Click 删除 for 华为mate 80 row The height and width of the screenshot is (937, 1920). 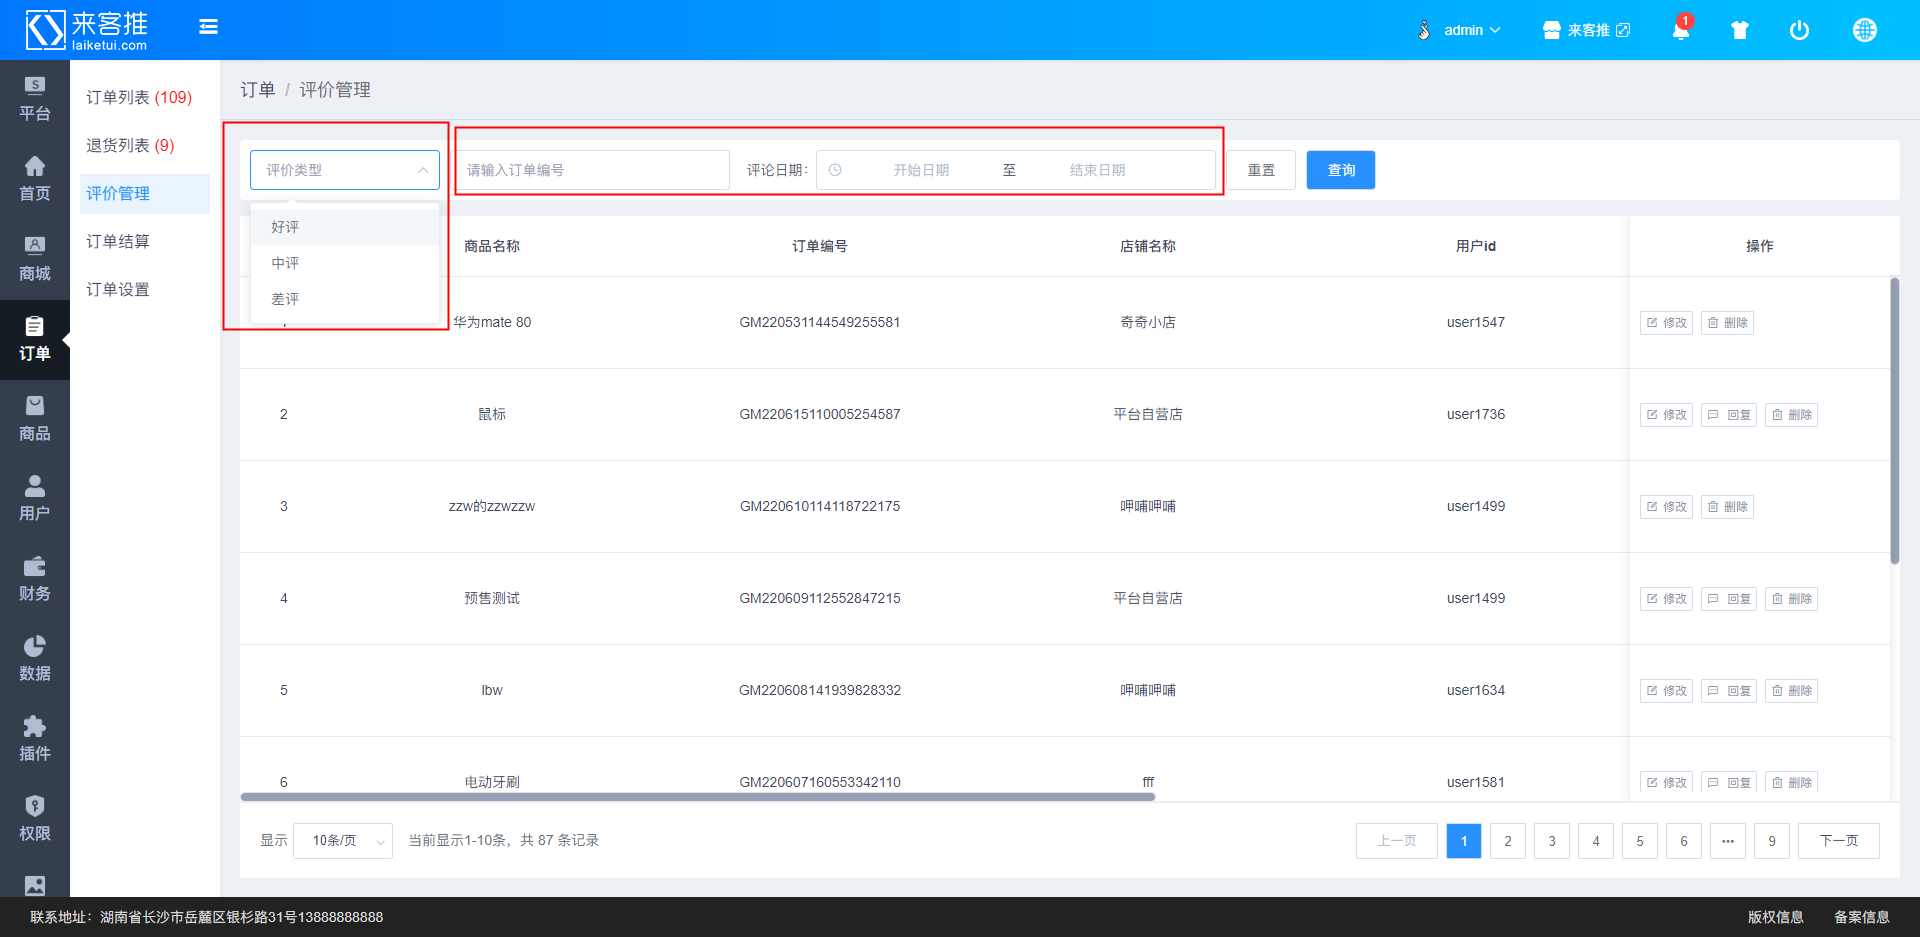[1727, 323]
